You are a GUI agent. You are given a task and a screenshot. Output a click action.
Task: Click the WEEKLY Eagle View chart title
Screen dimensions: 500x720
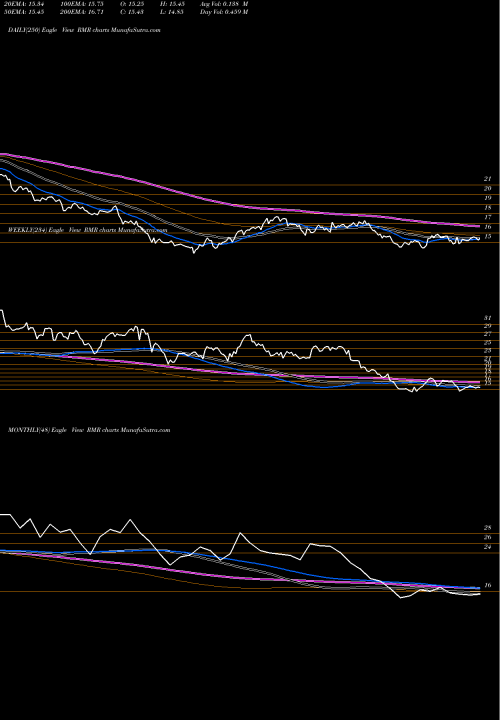[x=88, y=230]
